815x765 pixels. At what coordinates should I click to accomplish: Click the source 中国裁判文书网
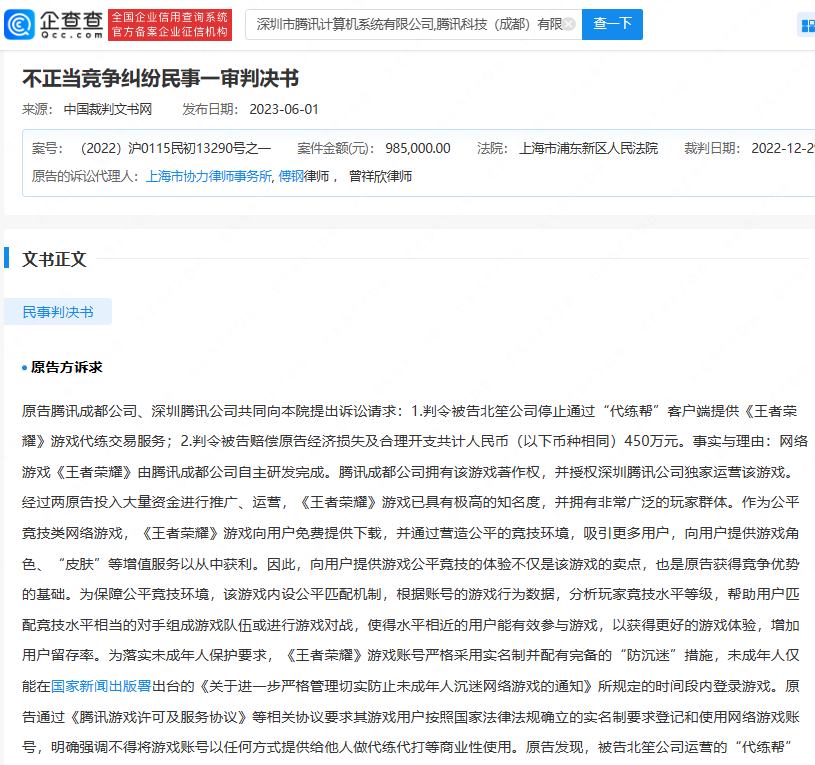coord(108,110)
